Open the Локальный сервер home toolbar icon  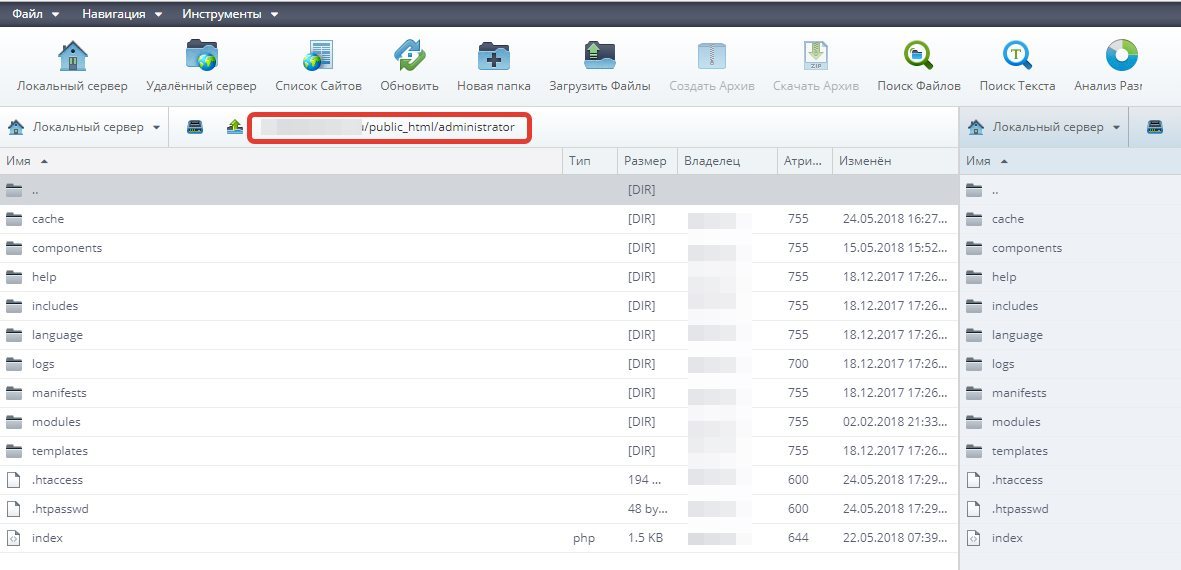coord(72,56)
